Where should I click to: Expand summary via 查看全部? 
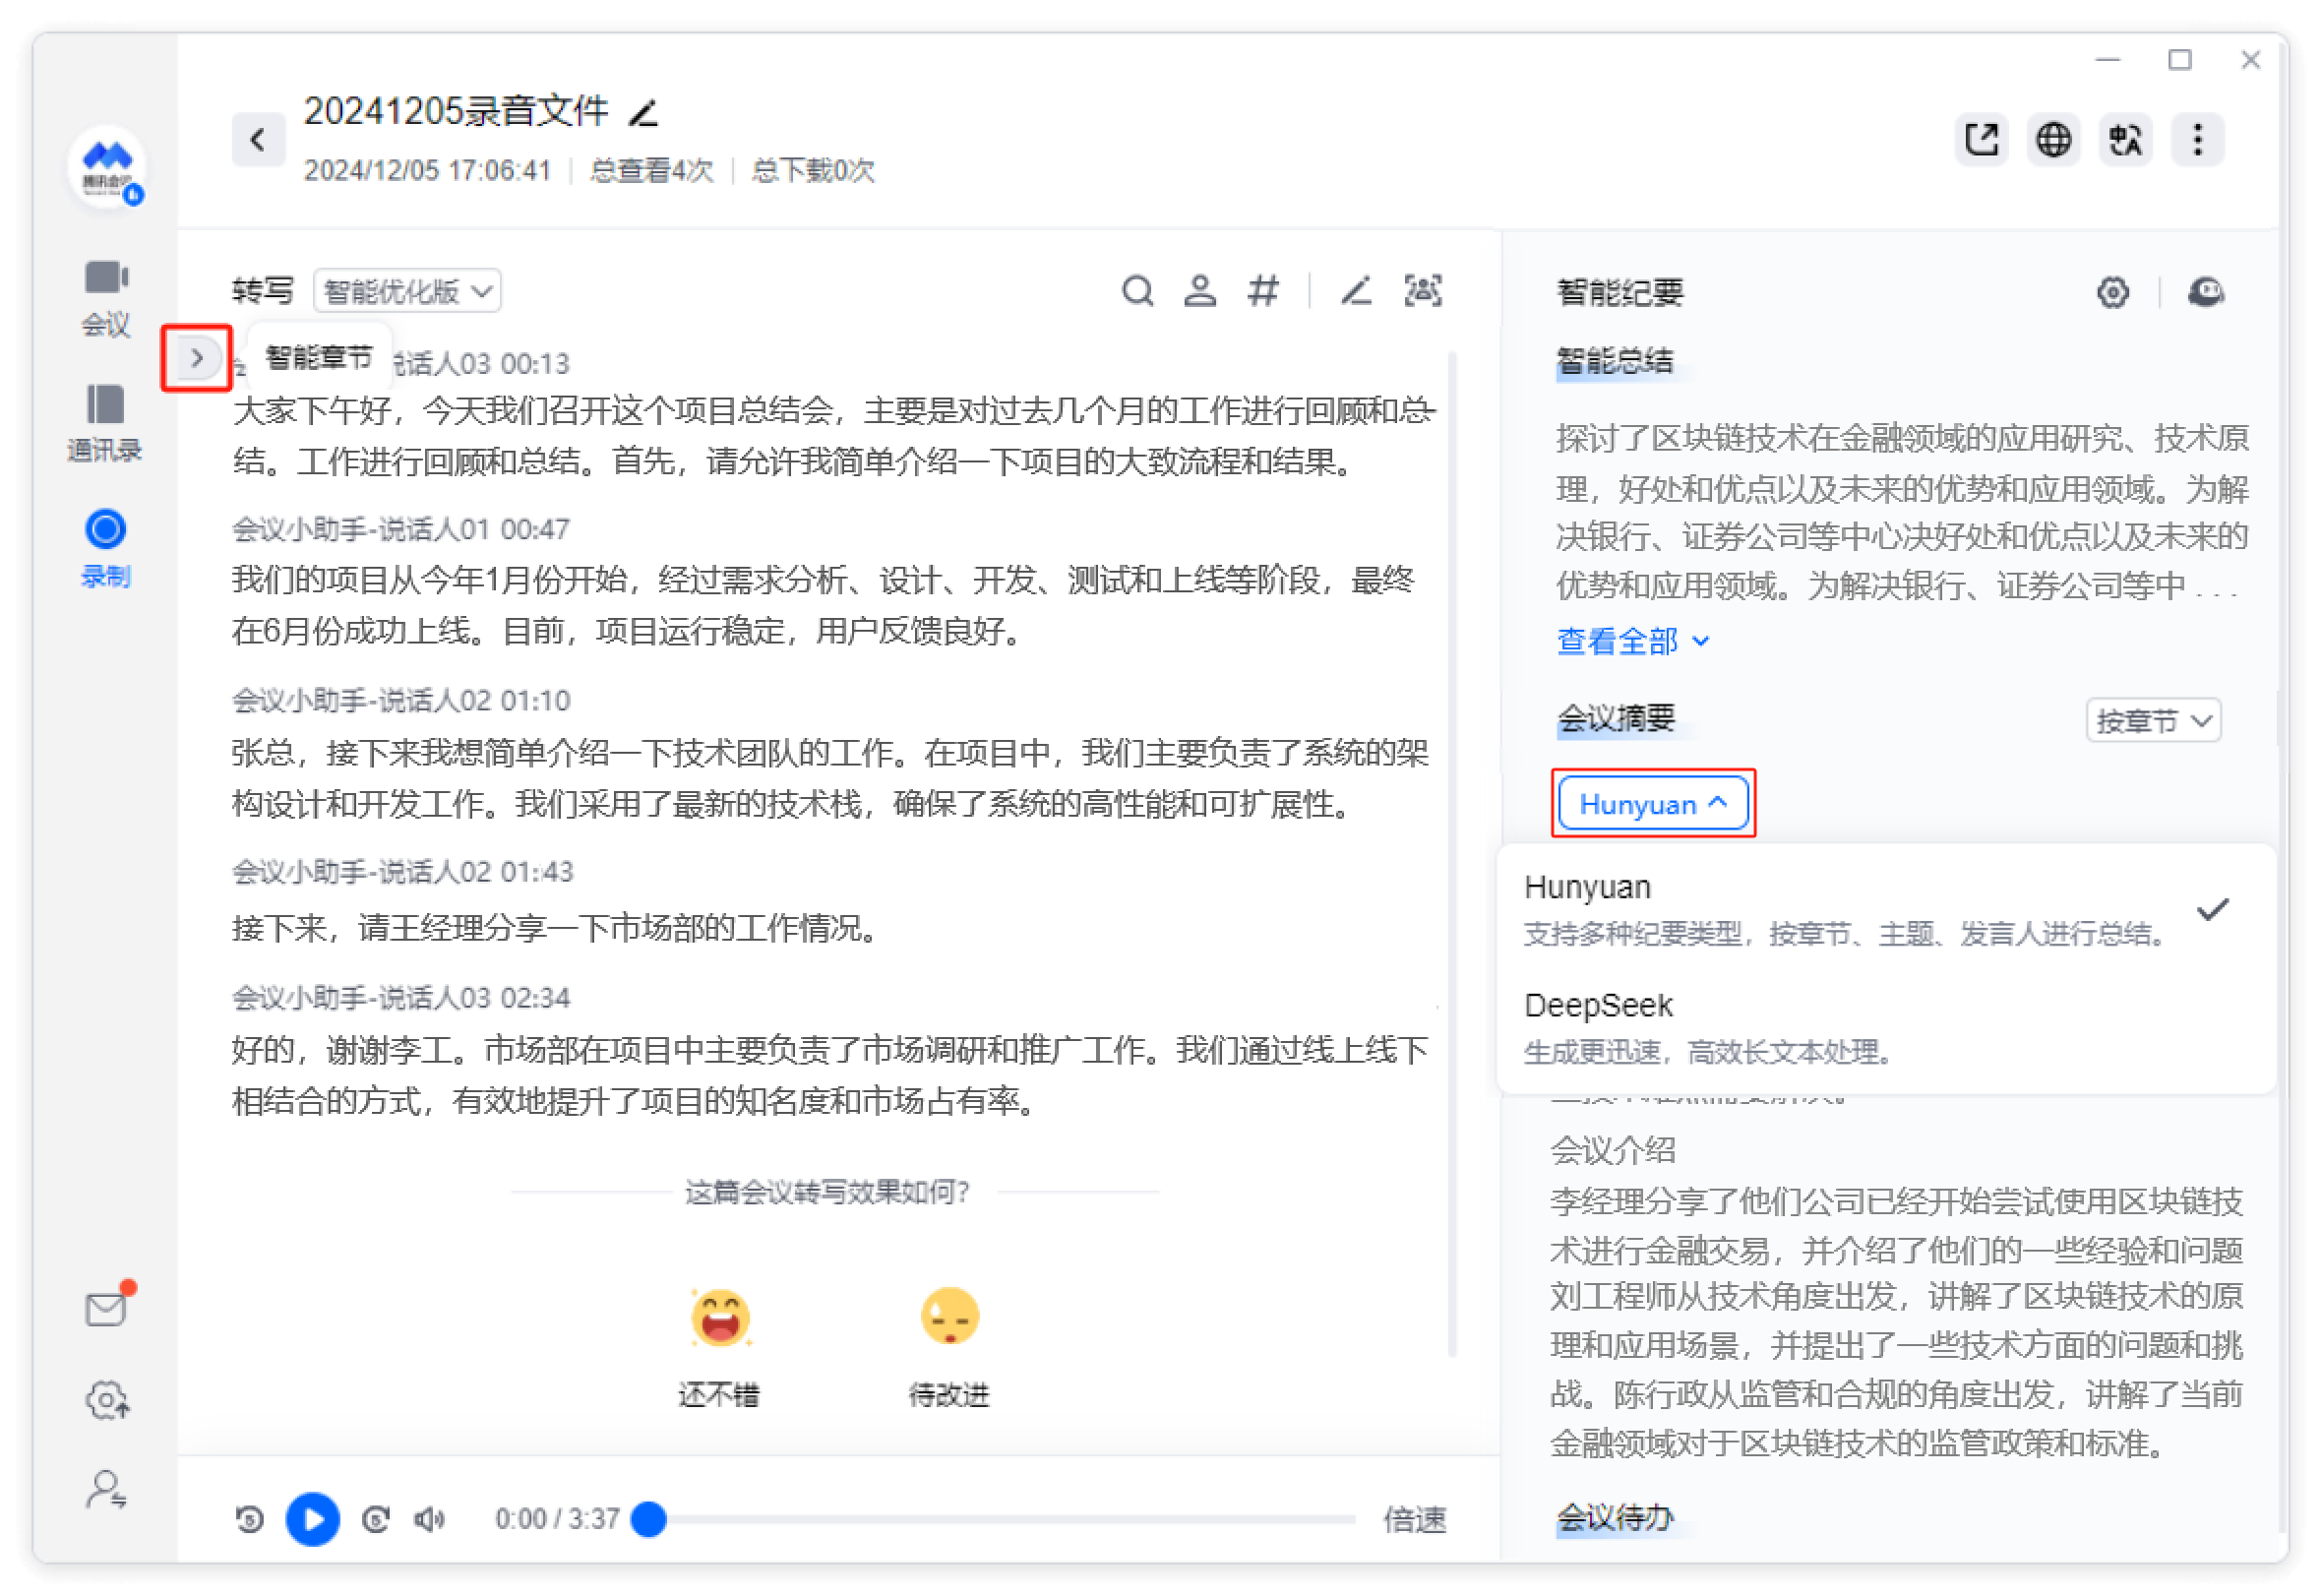pyautogui.click(x=1633, y=640)
